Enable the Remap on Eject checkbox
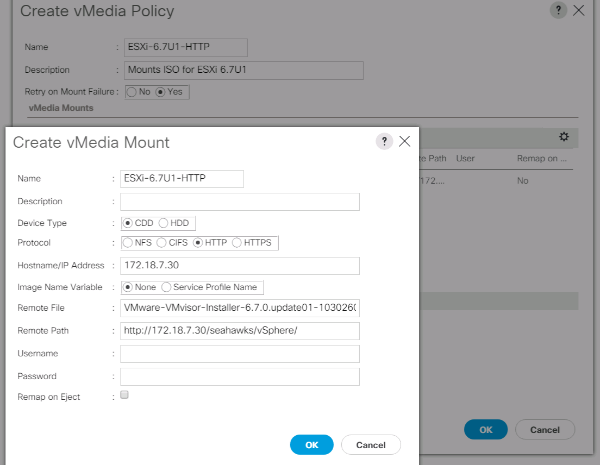600x465 pixels. pos(124,396)
